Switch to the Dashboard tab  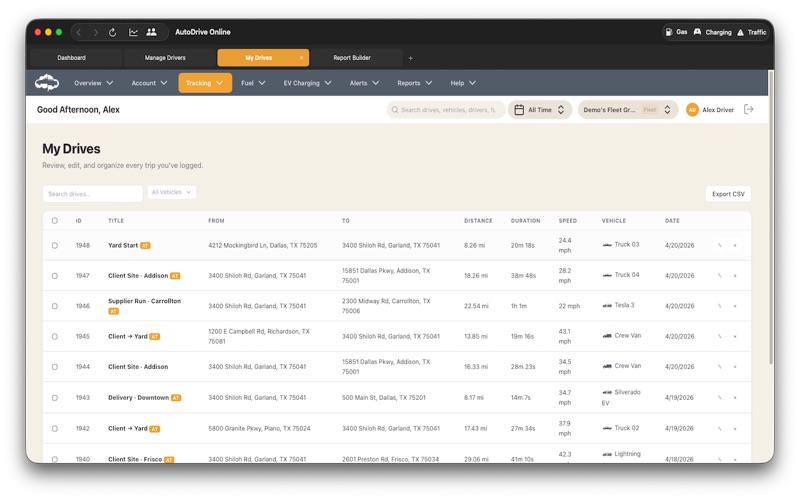tap(76, 58)
